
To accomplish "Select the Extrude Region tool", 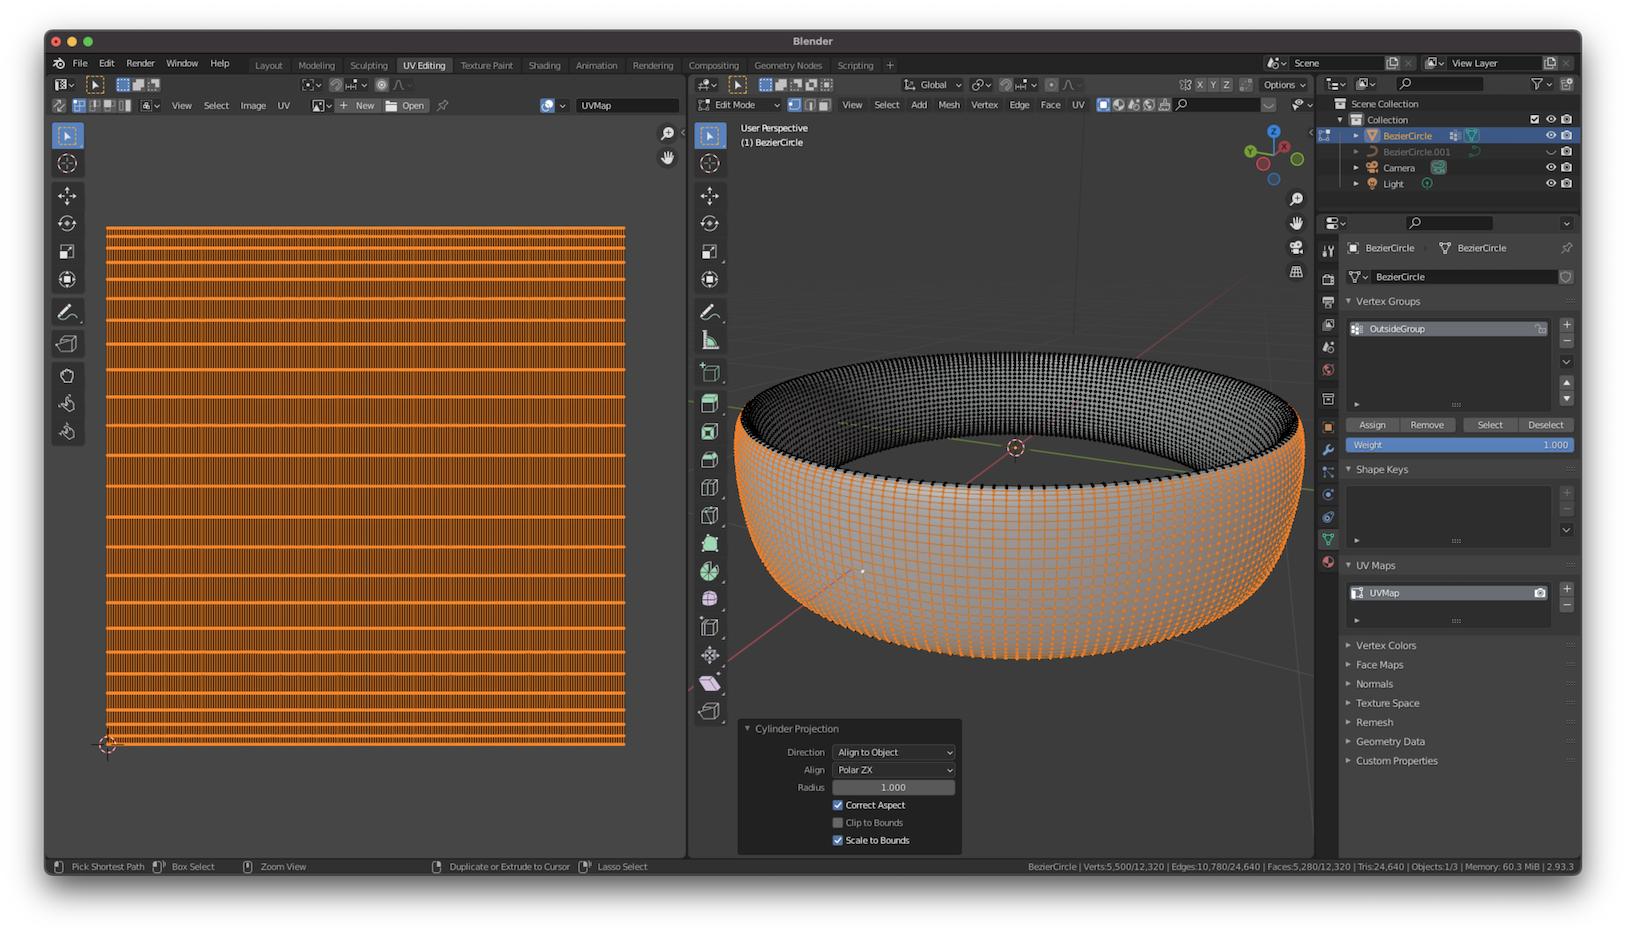I will 710,404.
